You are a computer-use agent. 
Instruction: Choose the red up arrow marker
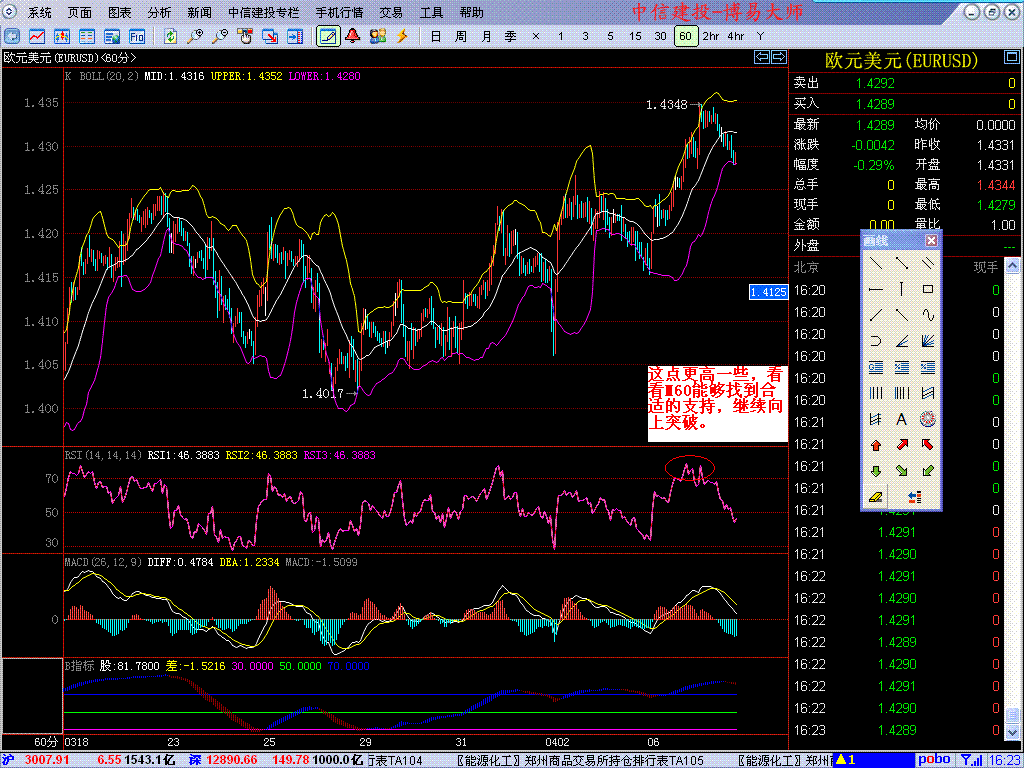[x=876, y=445]
